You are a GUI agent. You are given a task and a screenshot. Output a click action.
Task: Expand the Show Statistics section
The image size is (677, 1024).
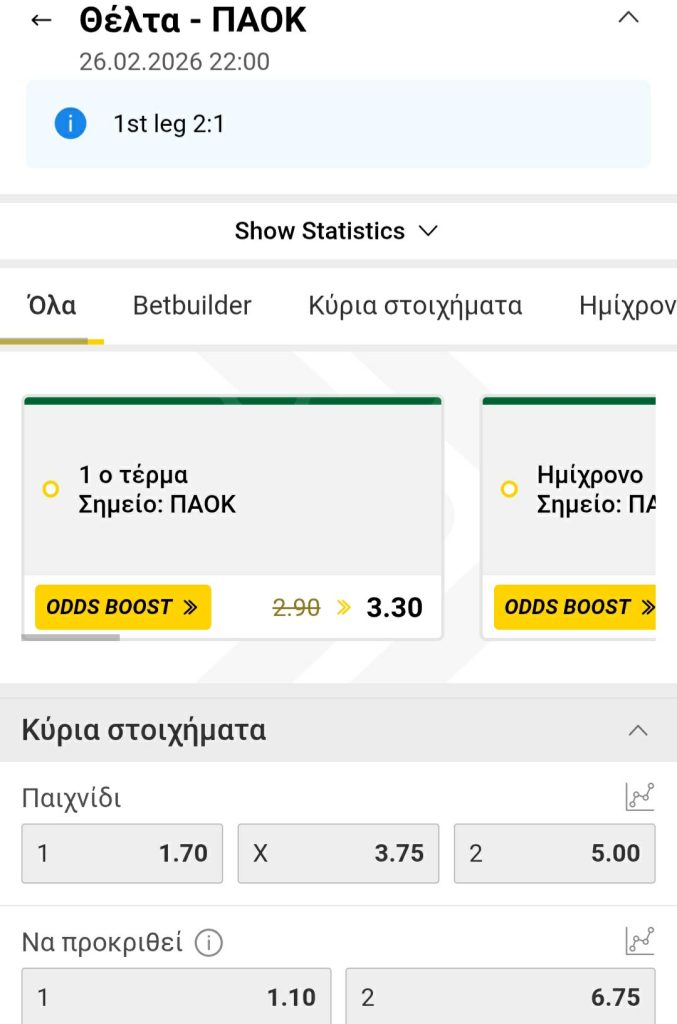click(x=338, y=231)
